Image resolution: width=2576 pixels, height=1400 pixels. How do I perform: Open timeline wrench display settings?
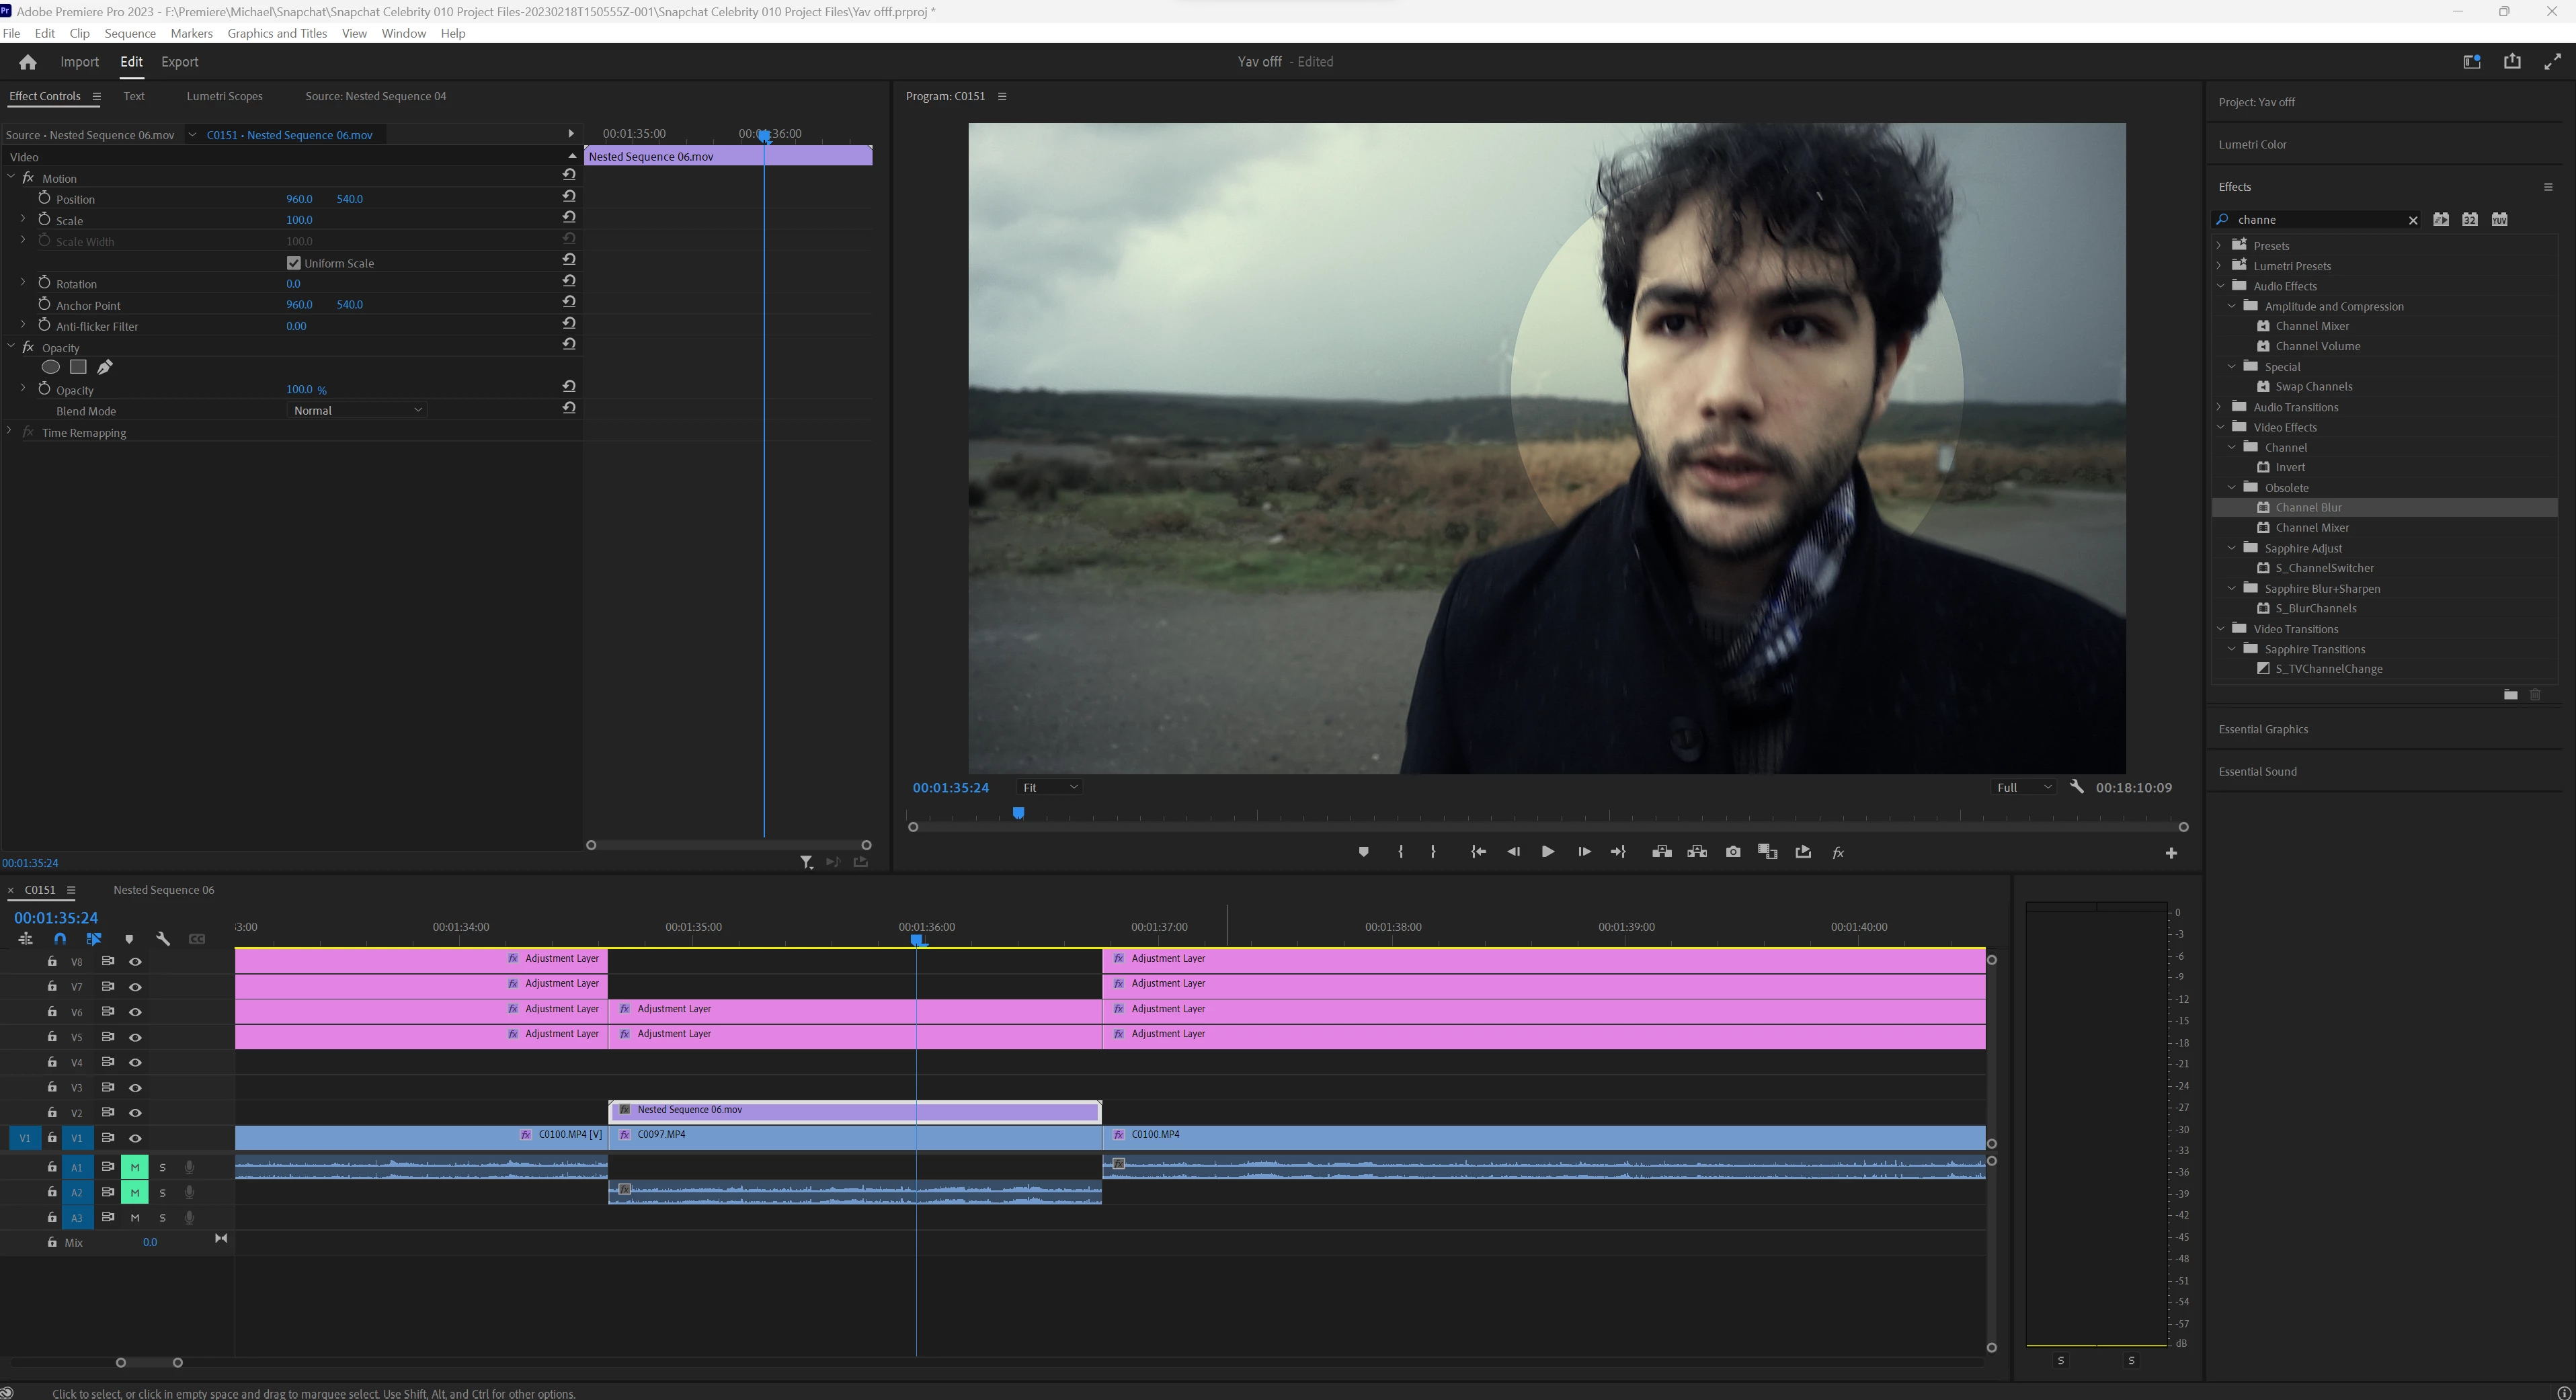[163, 939]
